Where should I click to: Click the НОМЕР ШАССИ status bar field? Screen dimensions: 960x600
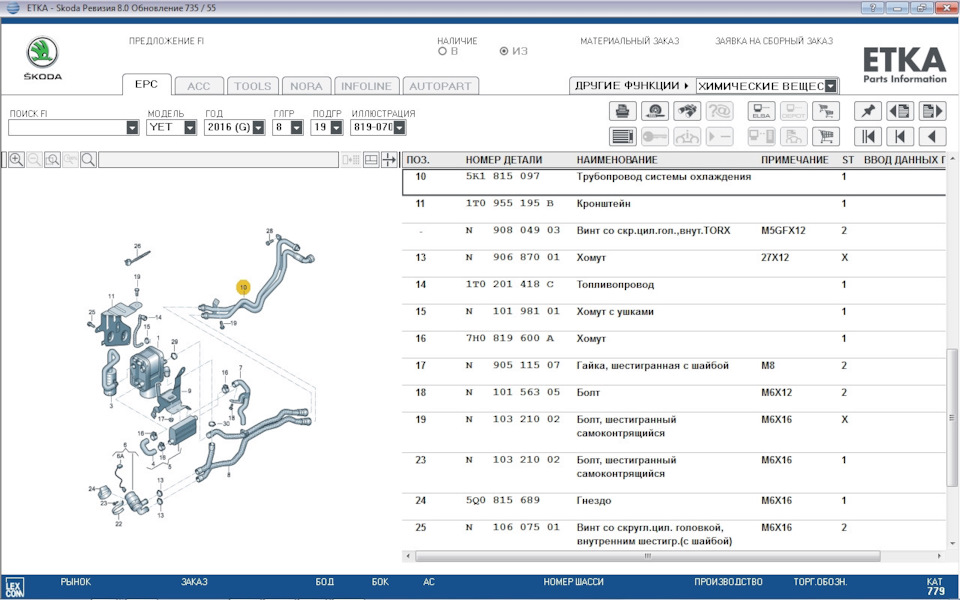click(573, 582)
